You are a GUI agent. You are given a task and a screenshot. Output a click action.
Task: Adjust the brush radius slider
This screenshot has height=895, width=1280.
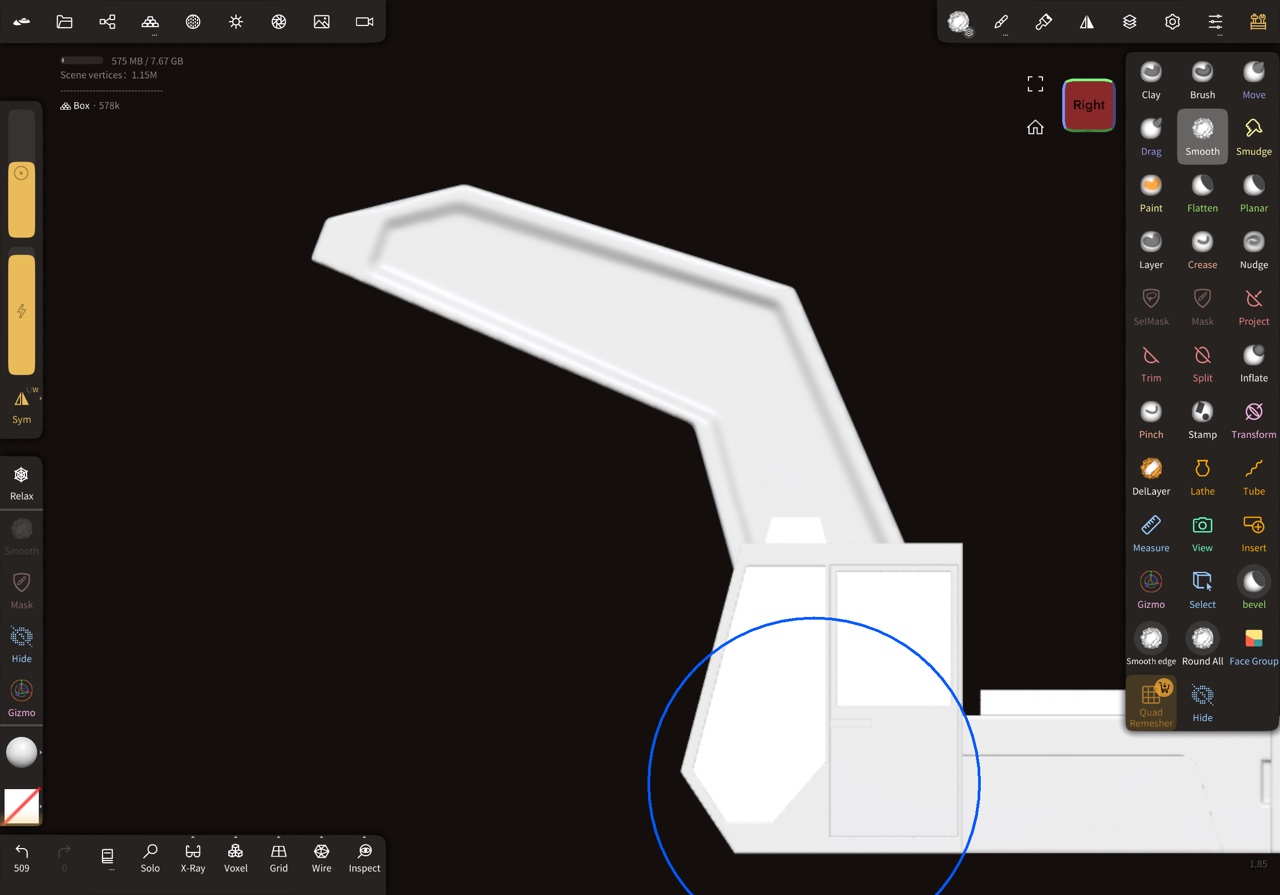click(x=22, y=173)
